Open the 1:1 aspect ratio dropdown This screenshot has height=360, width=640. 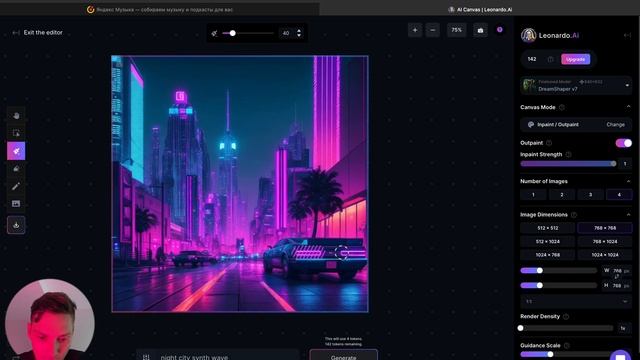(x=576, y=302)
